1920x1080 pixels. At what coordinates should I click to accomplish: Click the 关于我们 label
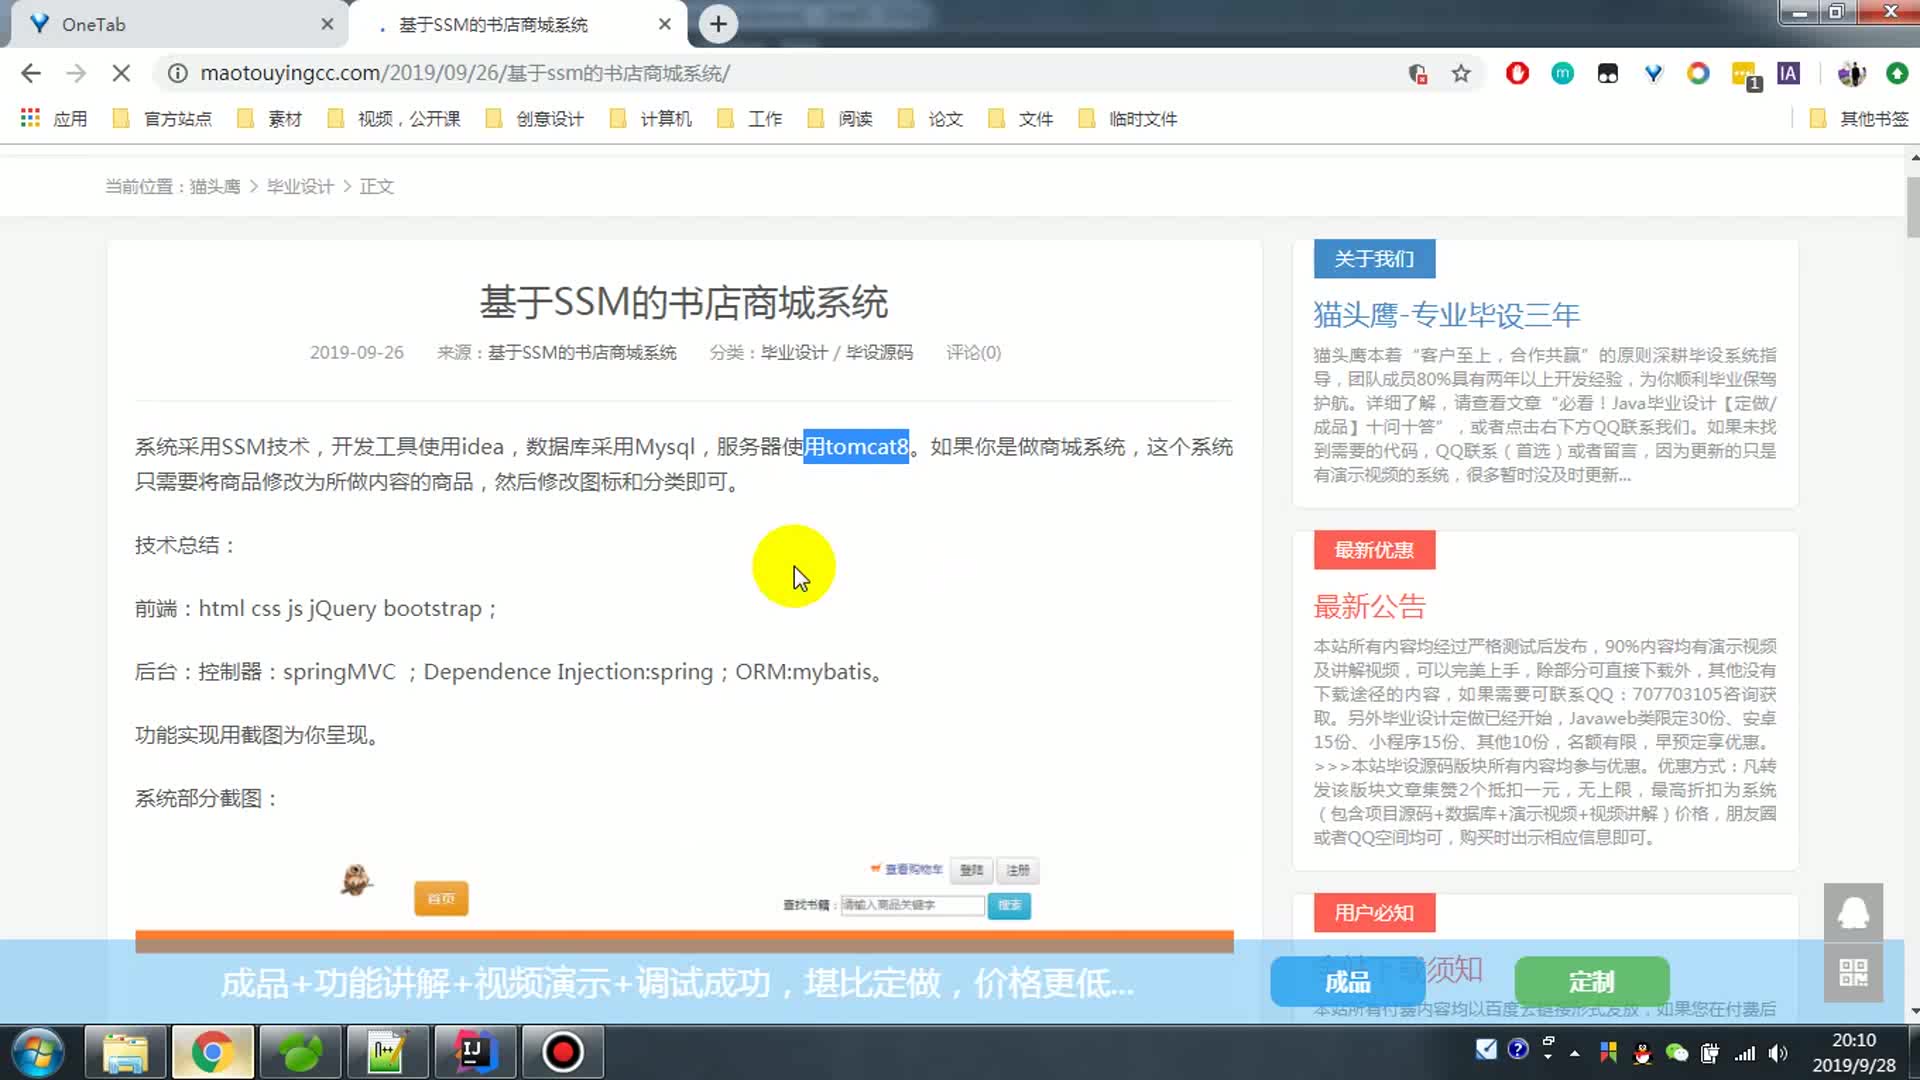(1374, 259)
